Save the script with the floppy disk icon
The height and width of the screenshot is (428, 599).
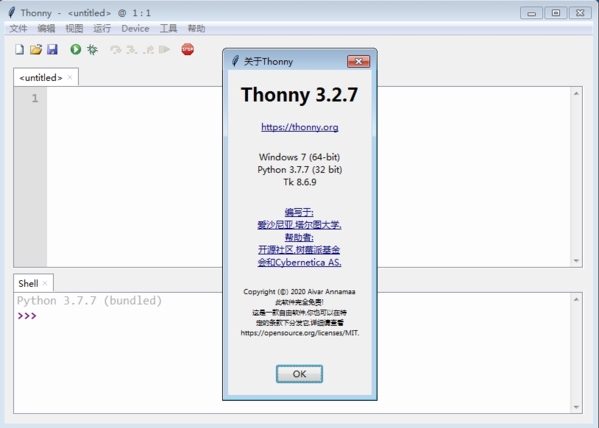[x=52, y=49]
